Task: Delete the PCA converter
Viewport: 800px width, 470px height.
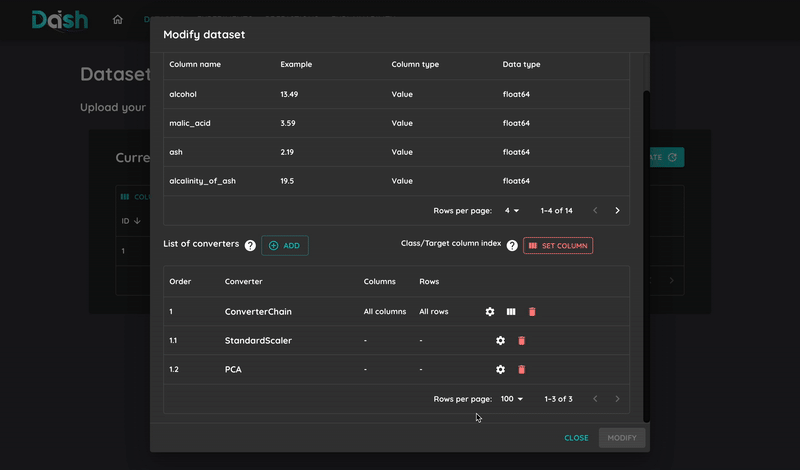Action: (x=521, y=369)
